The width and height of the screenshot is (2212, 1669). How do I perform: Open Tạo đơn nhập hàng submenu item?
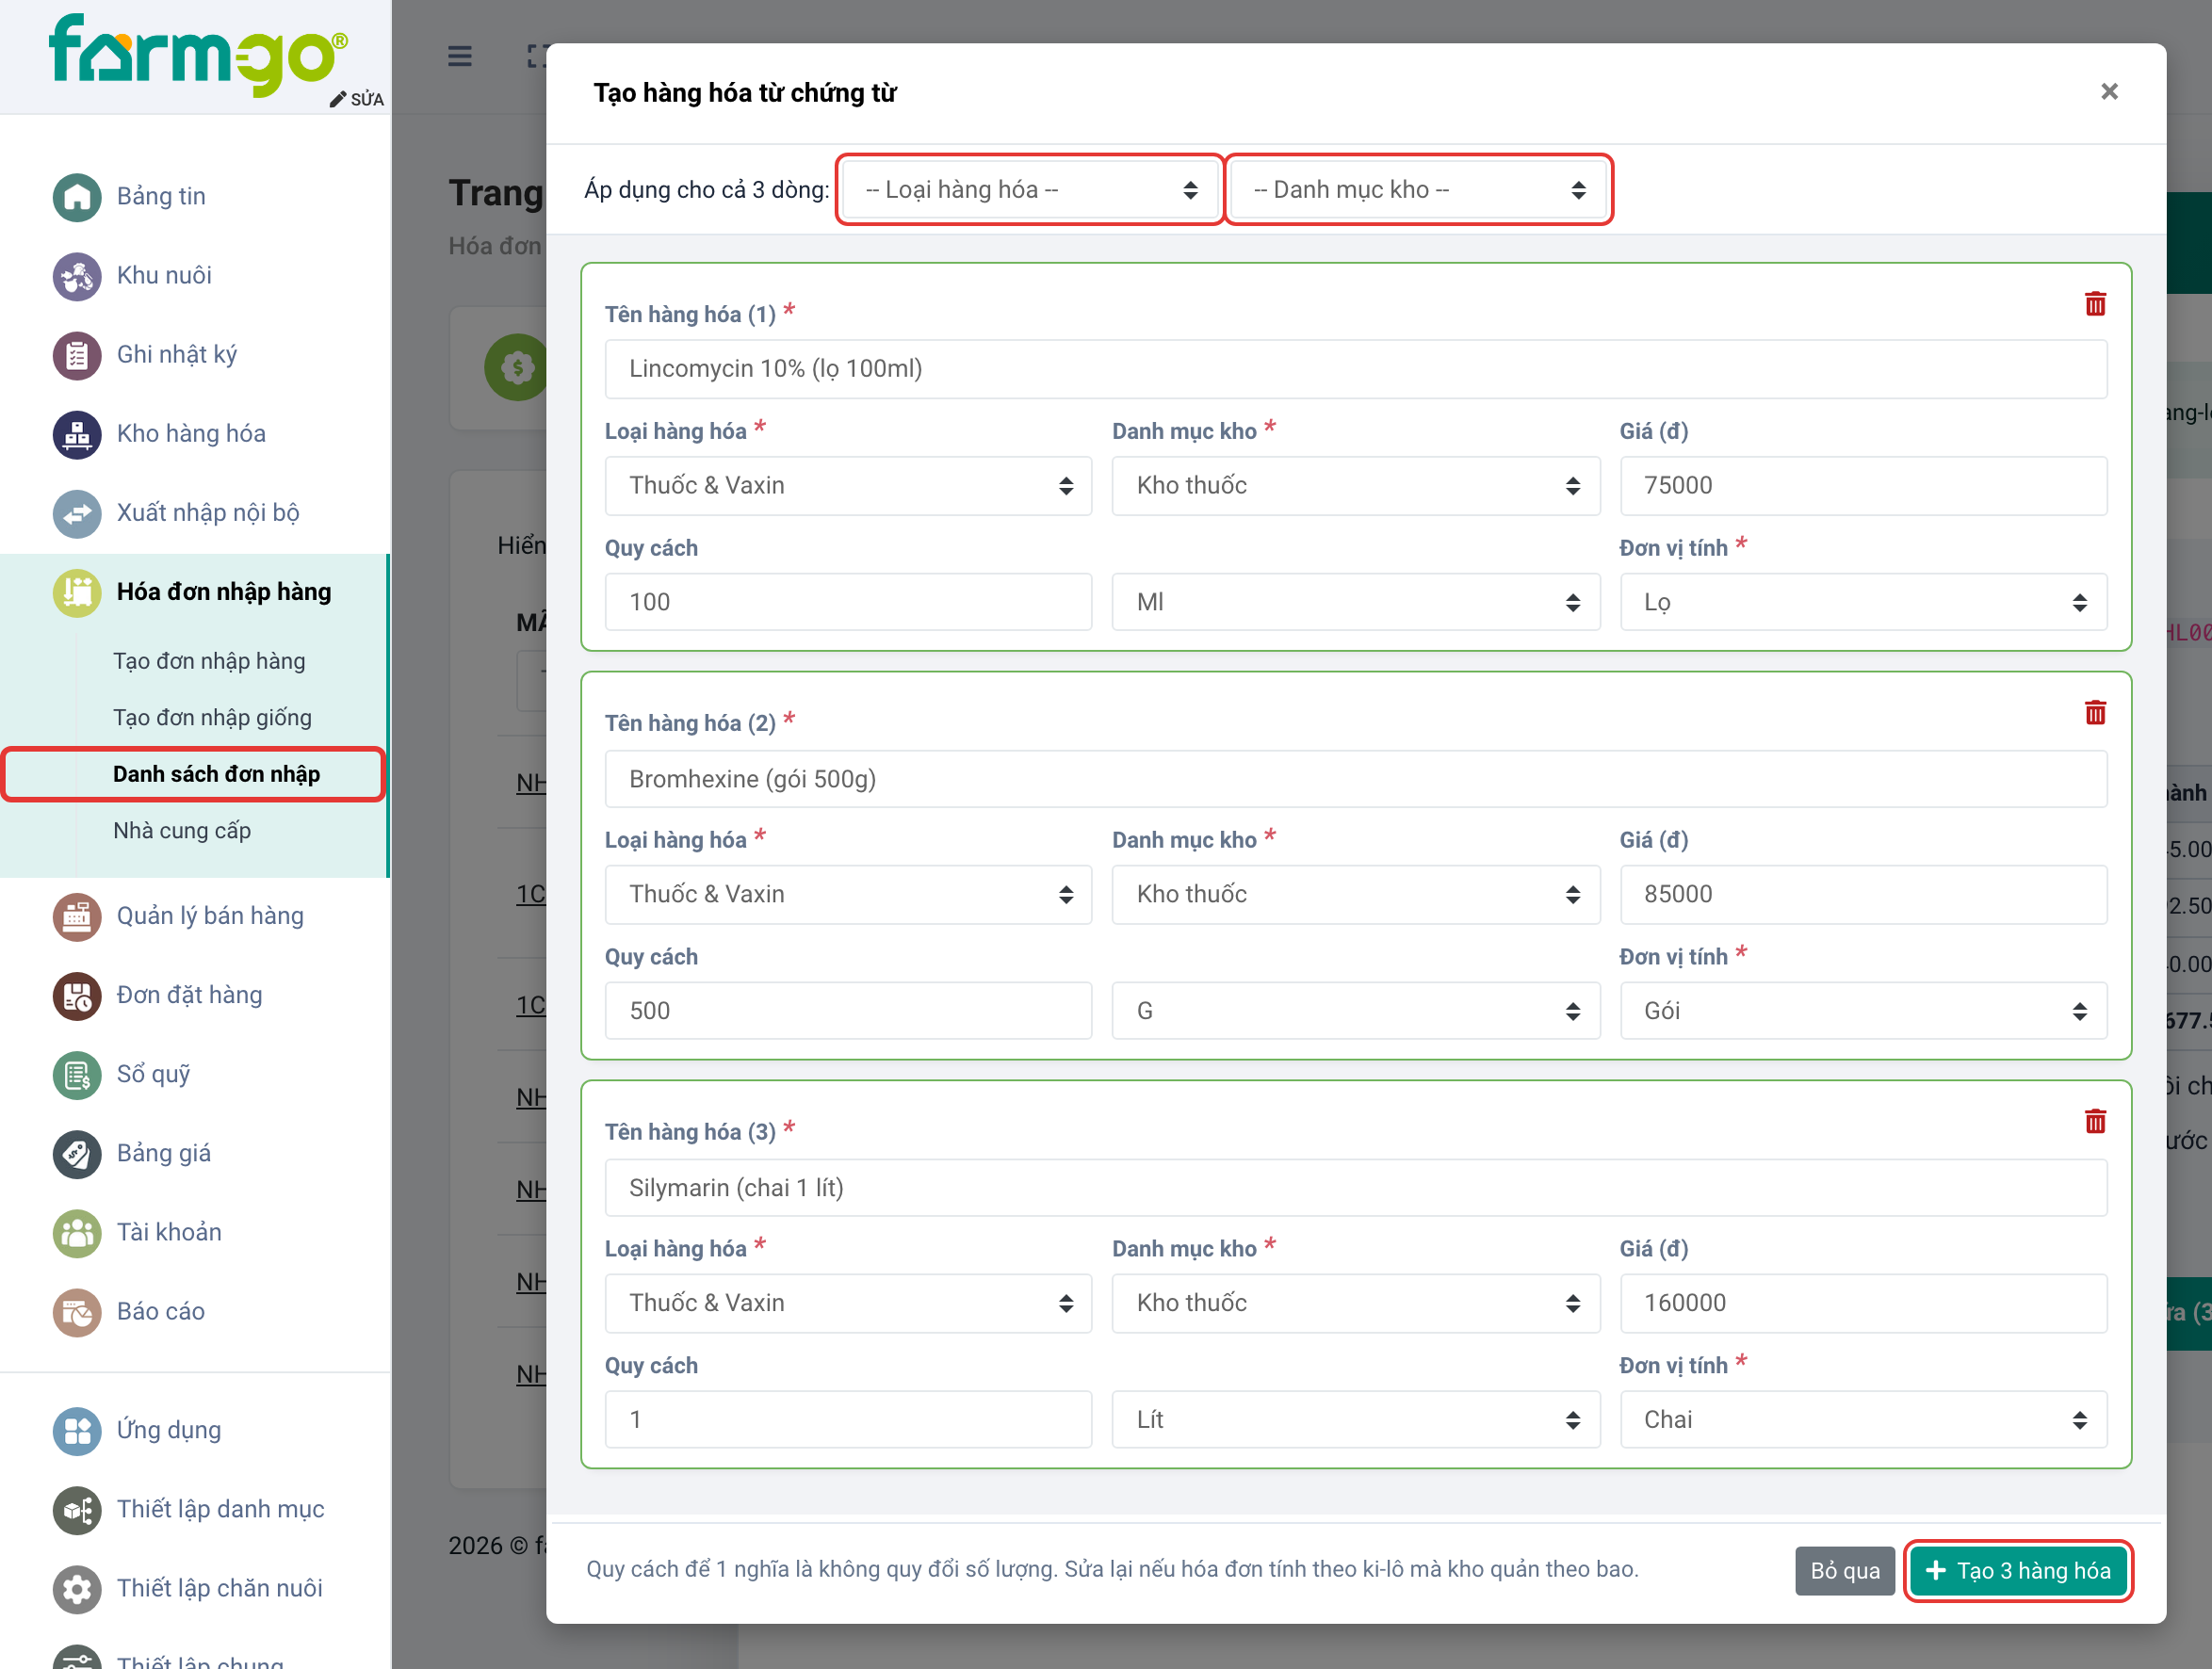[x=209, y=661]
